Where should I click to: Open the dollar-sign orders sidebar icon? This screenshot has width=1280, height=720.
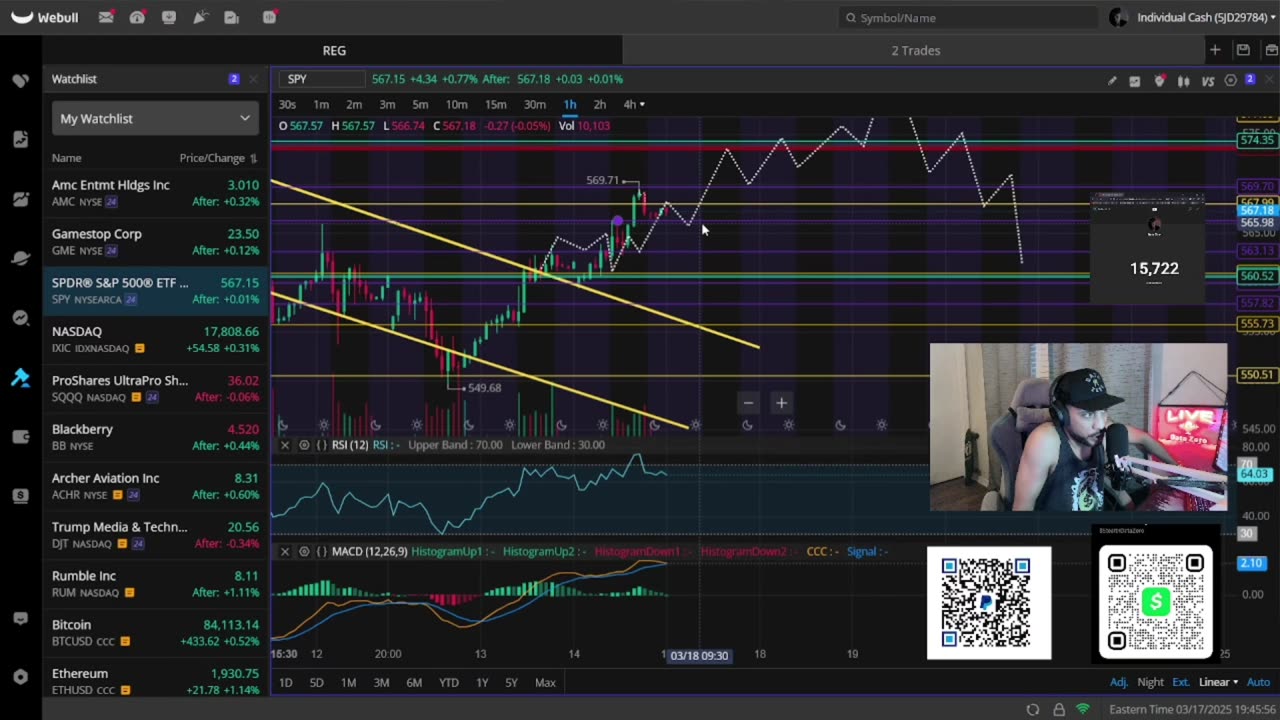coord(20,496)
